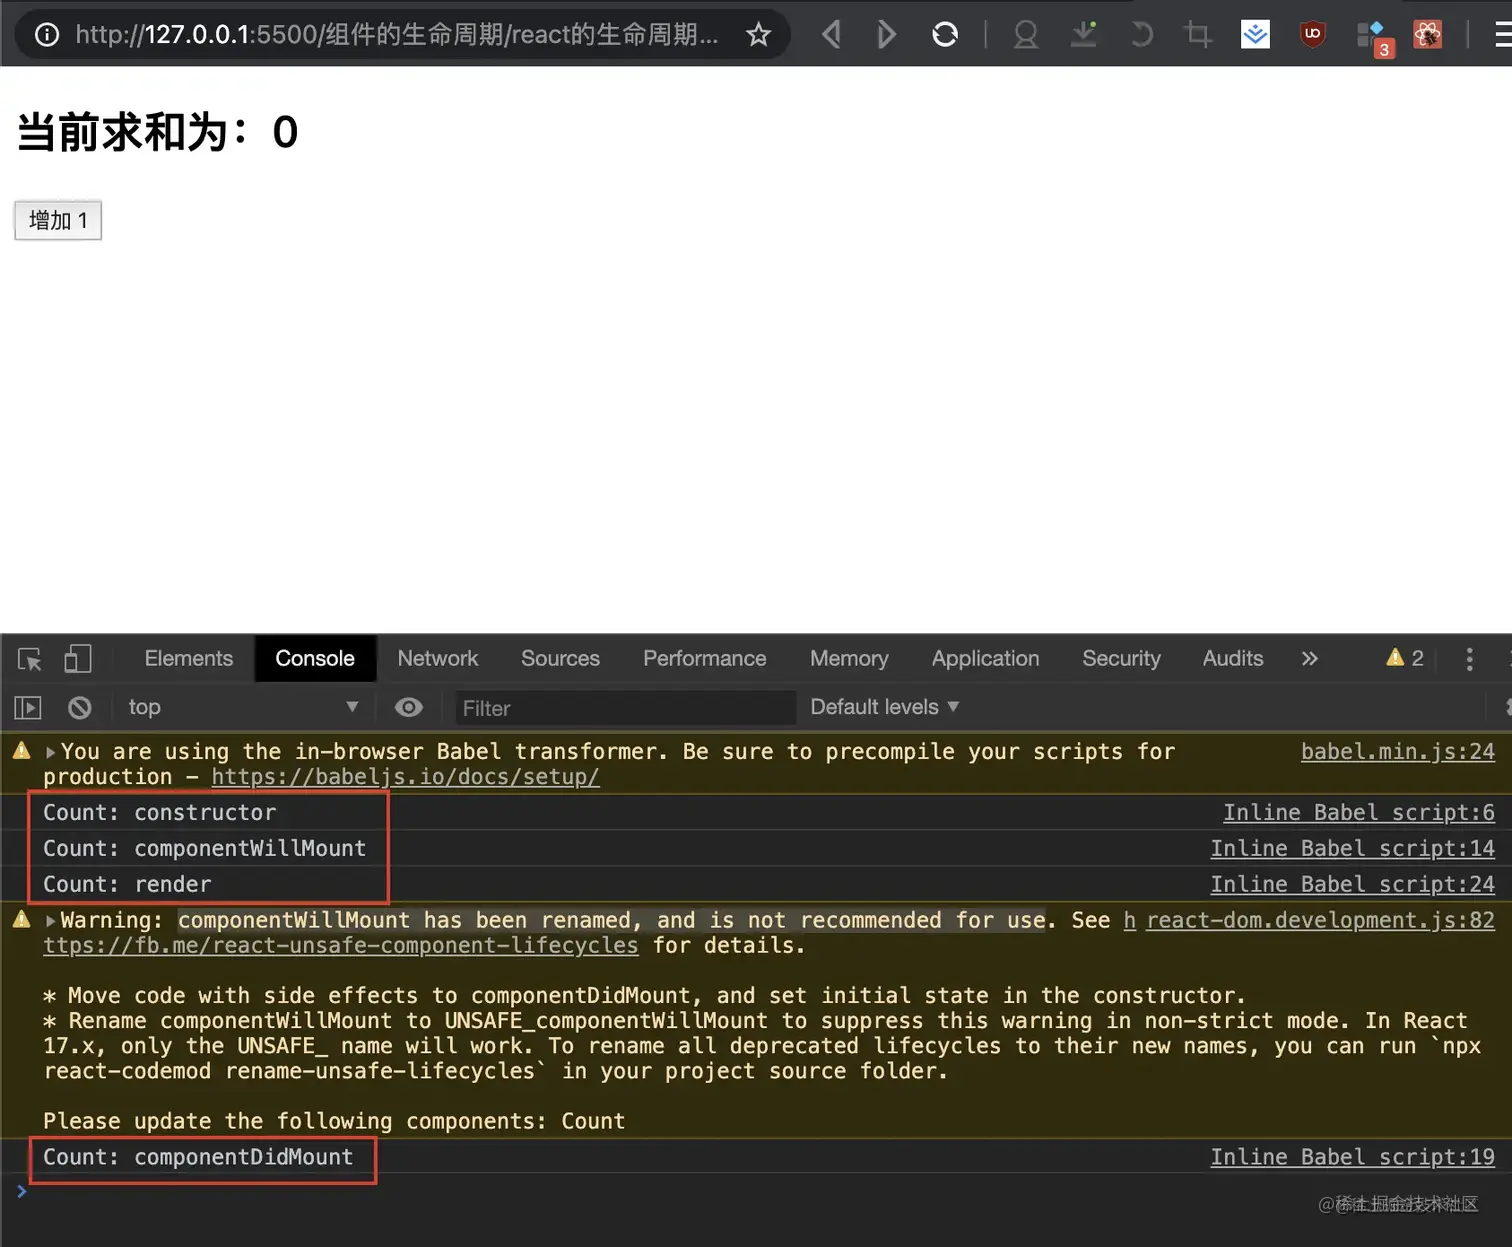The height and width of the screenshot is (1247, 1512).
Task: Clear the console output
Action: point(80,708)
